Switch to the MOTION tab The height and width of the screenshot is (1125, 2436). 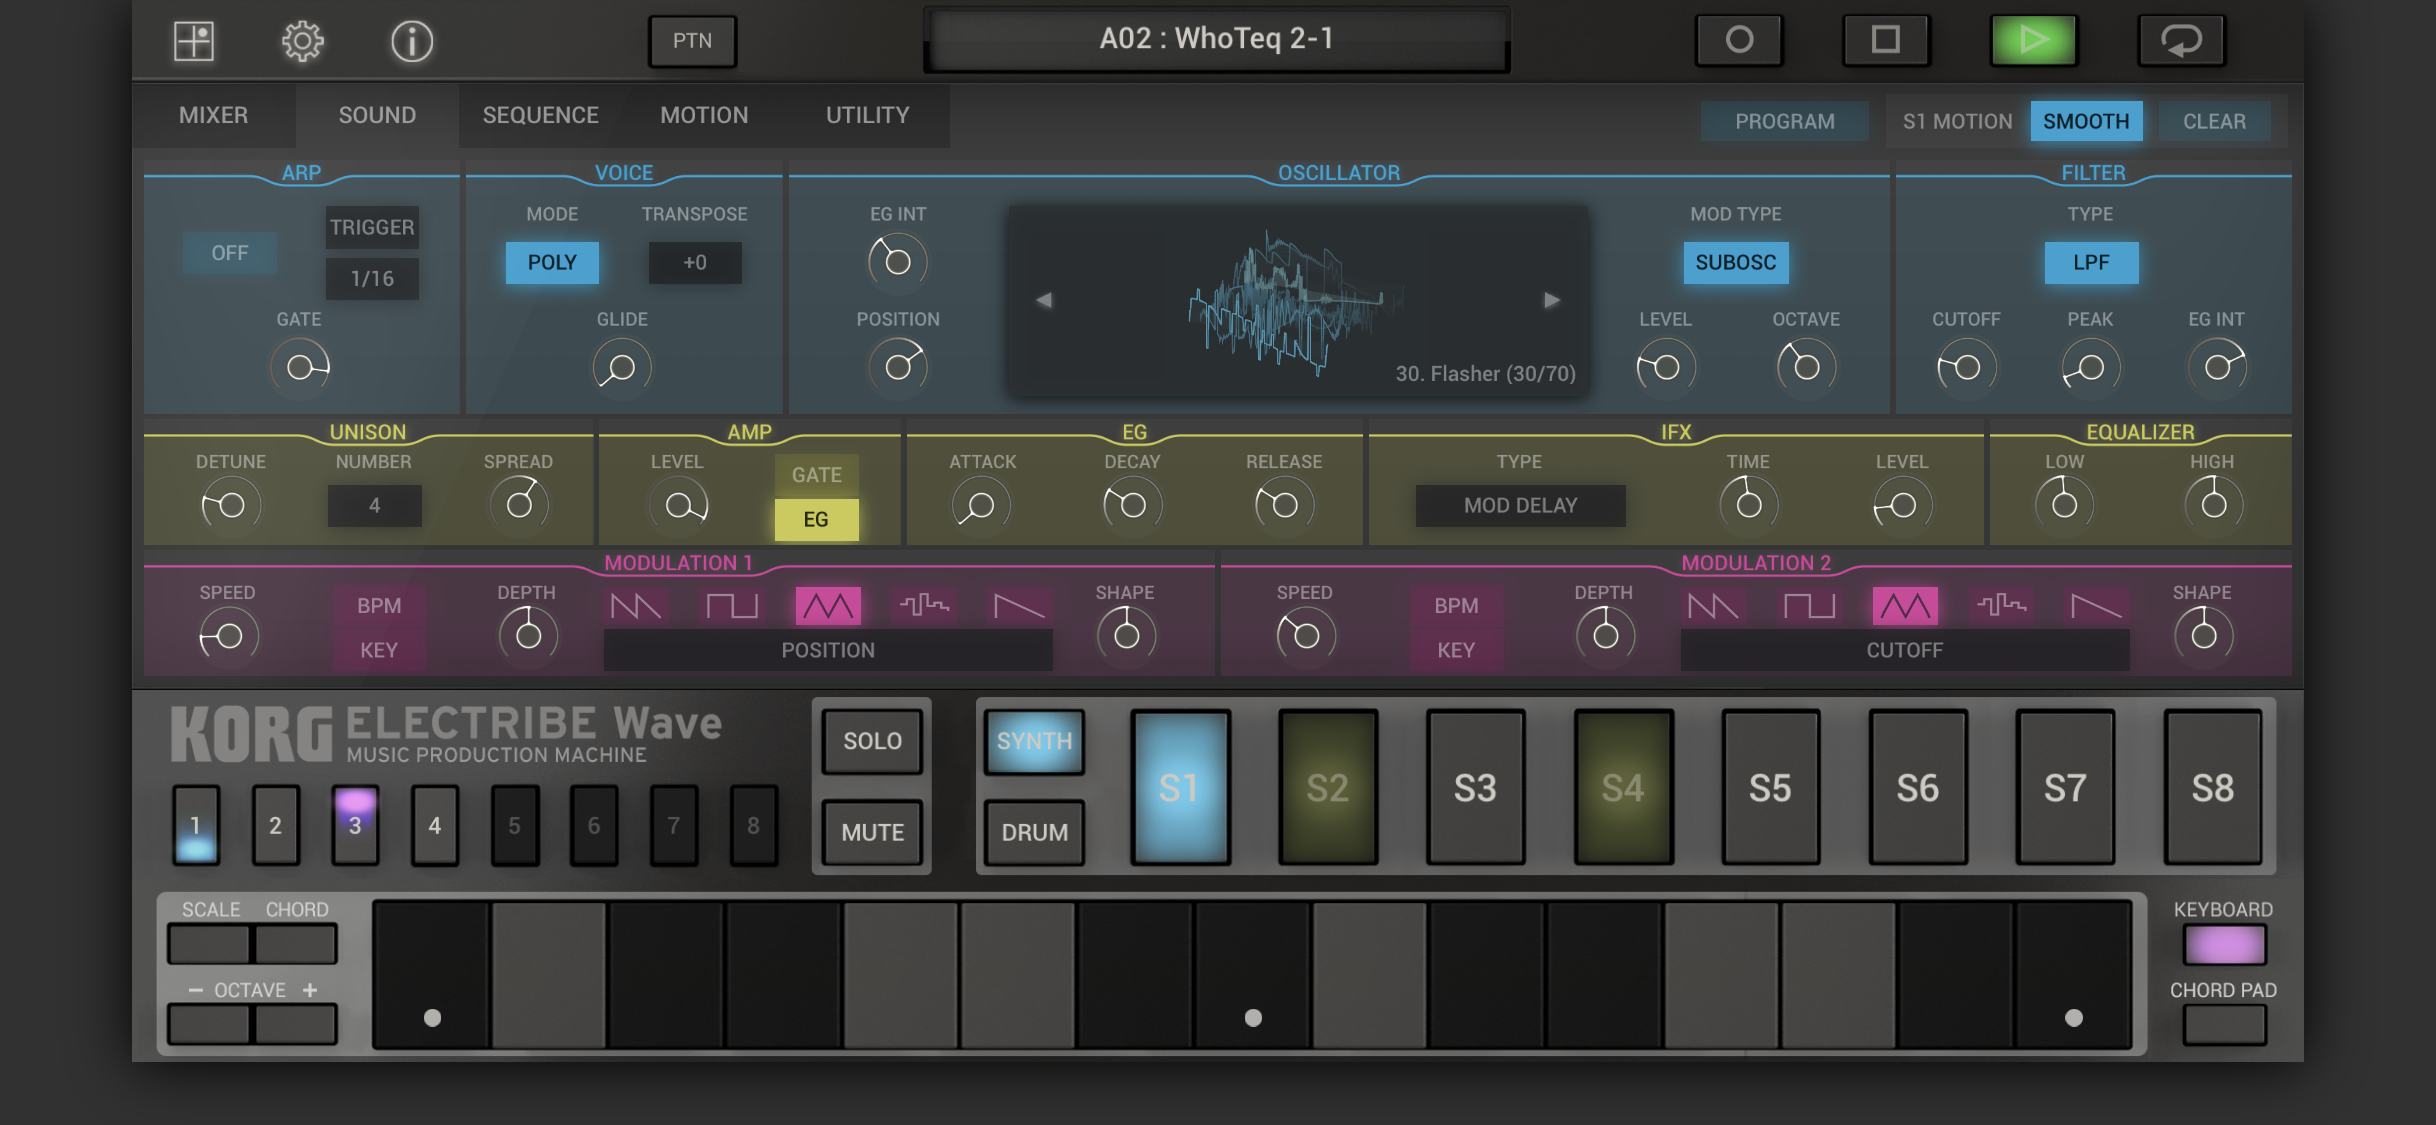(704, 116)
